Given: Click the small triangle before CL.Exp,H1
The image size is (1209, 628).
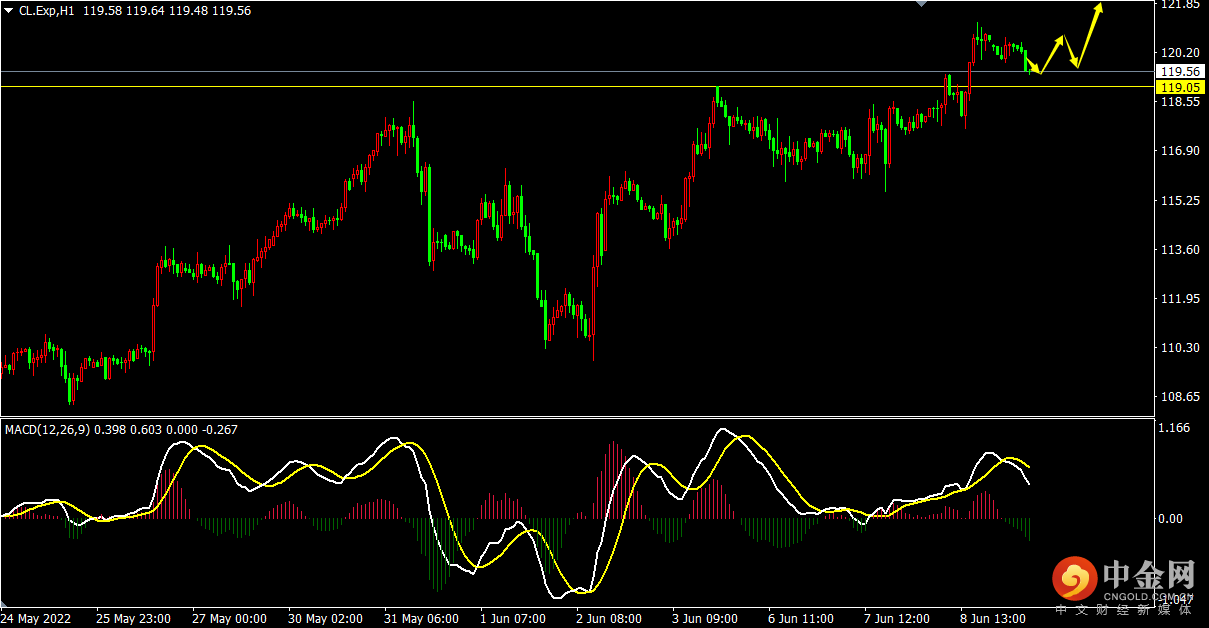Looking at the screenshot, I should pos(9,10).
